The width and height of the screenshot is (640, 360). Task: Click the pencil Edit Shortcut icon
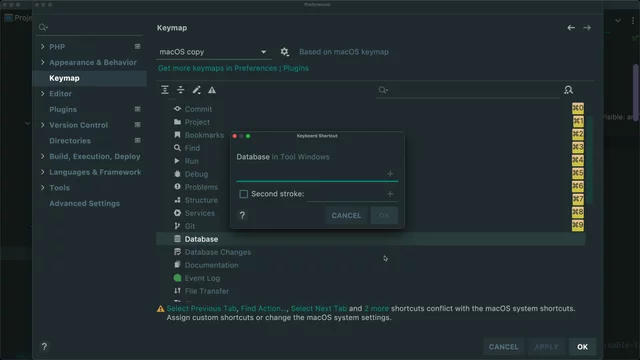tap(196, 90)
